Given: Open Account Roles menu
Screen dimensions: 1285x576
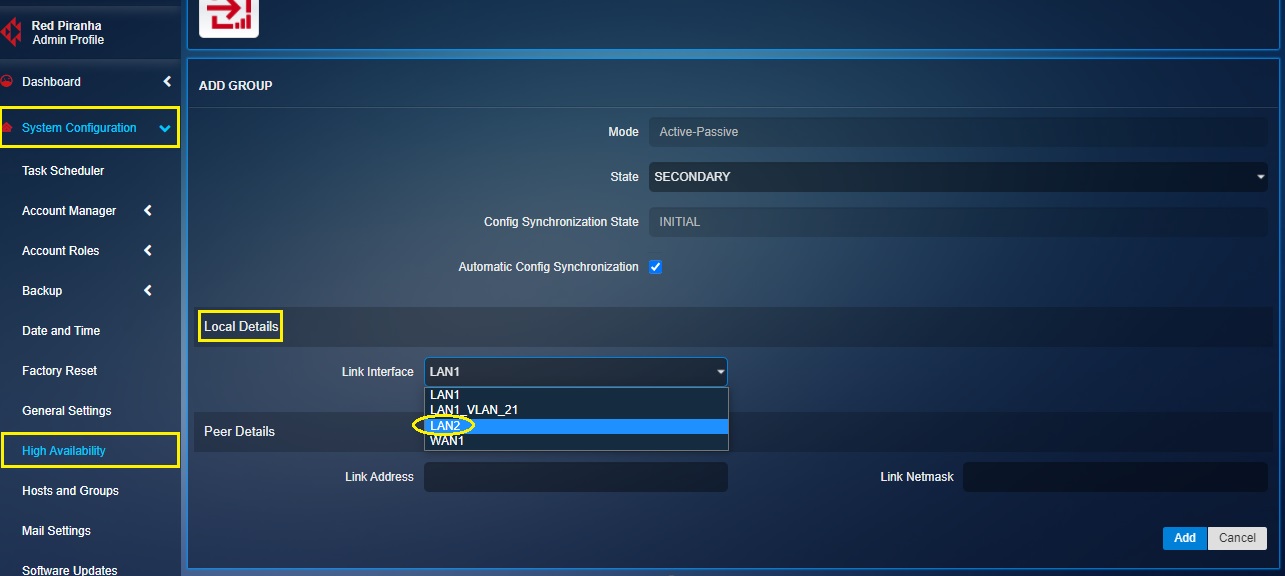Looking at the screenshot, I should 61,251.
